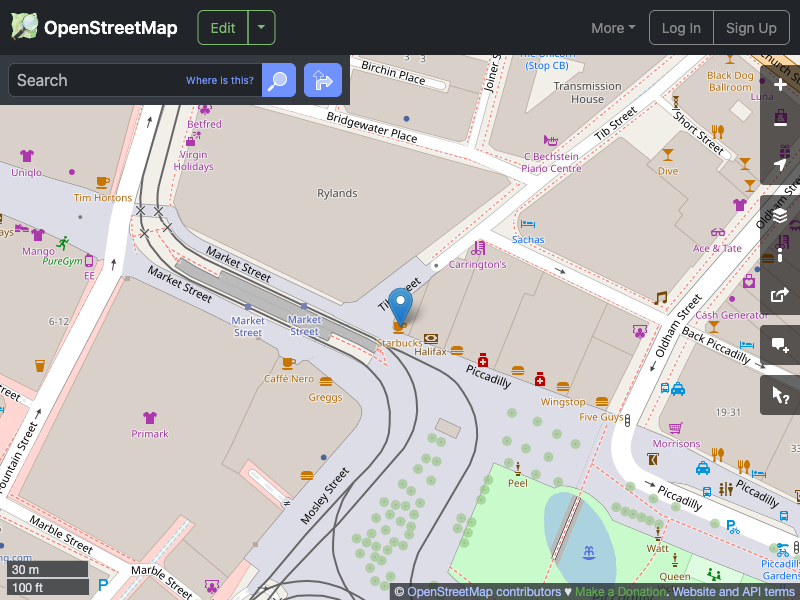Zoom in using the plus icon
The width and height of the screenshot is (800, 600).
coord(780,85)
